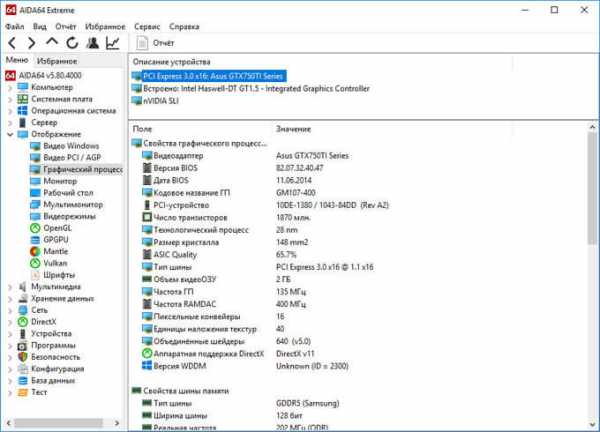The height and width of the screenshot is (432, 600).
Task: Expand the Конфигурация tree node
Action: pos(10,369)
